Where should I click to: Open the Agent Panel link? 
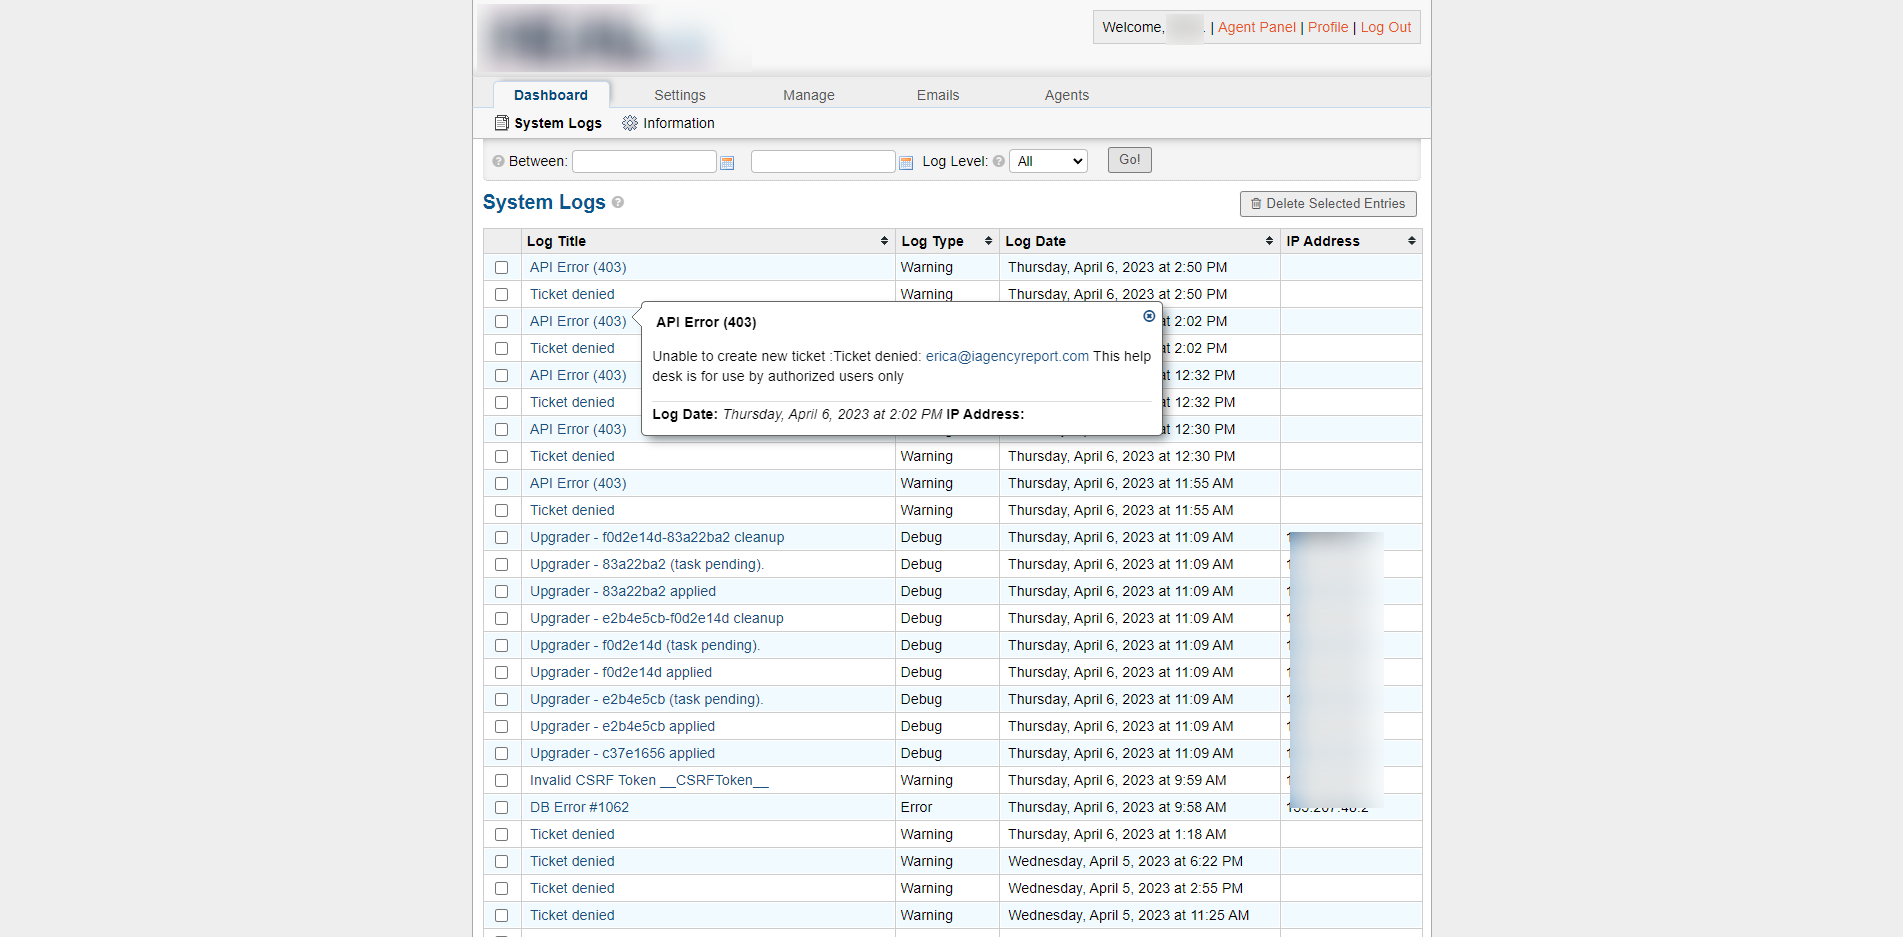point(1256,27)
